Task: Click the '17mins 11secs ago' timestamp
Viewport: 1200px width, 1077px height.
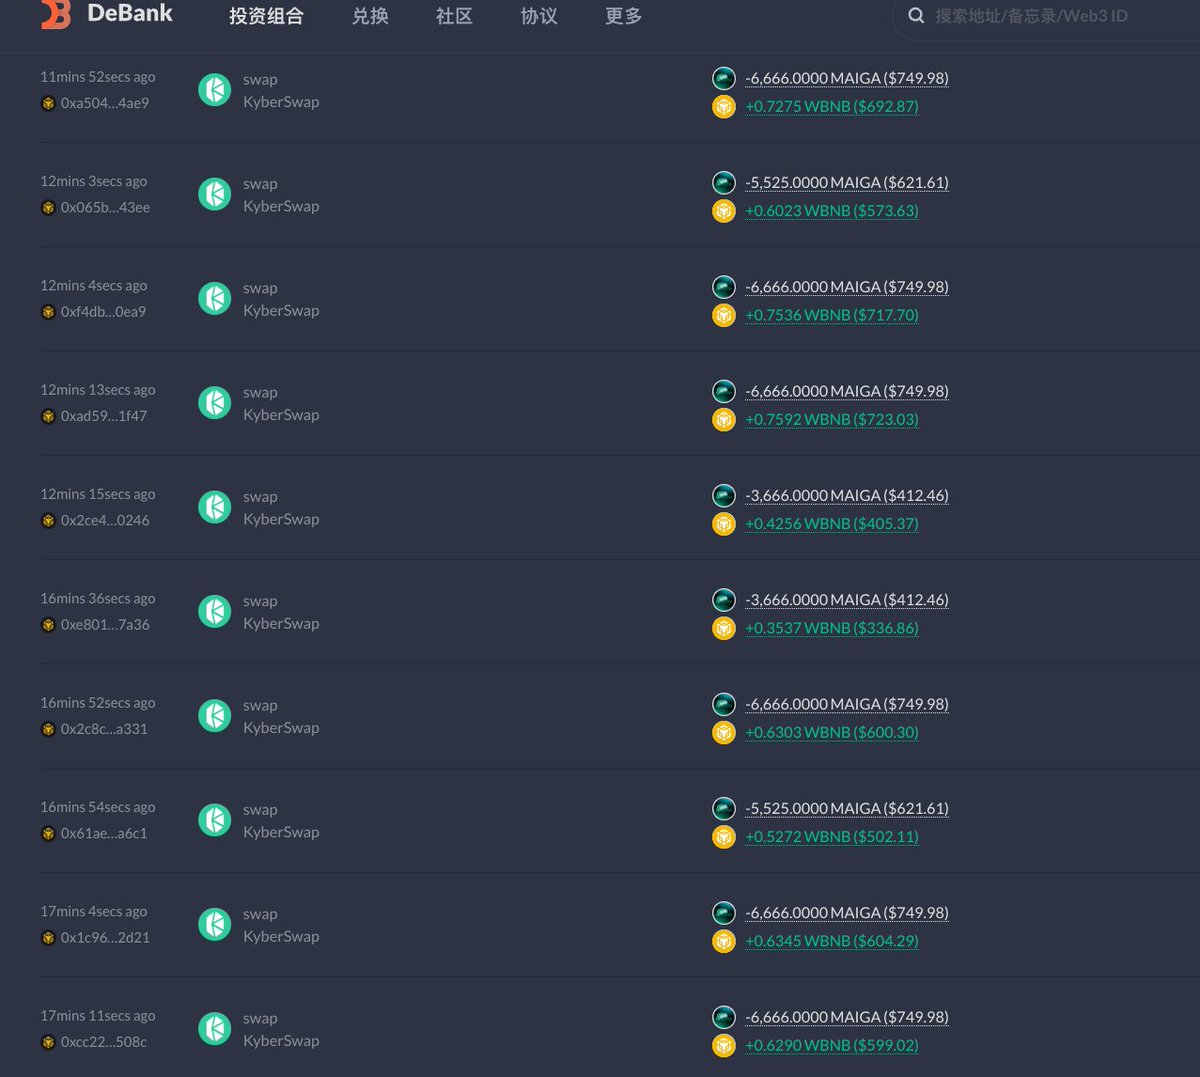Action: 98,1016
